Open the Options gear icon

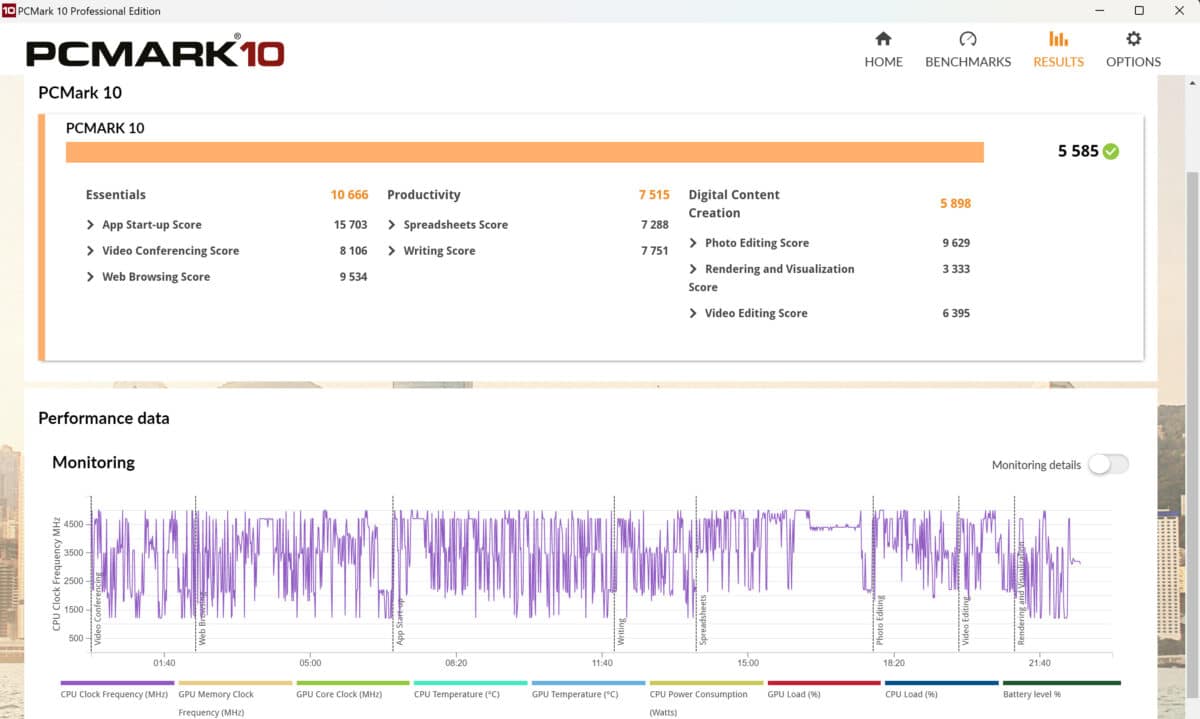(1133, 39)
